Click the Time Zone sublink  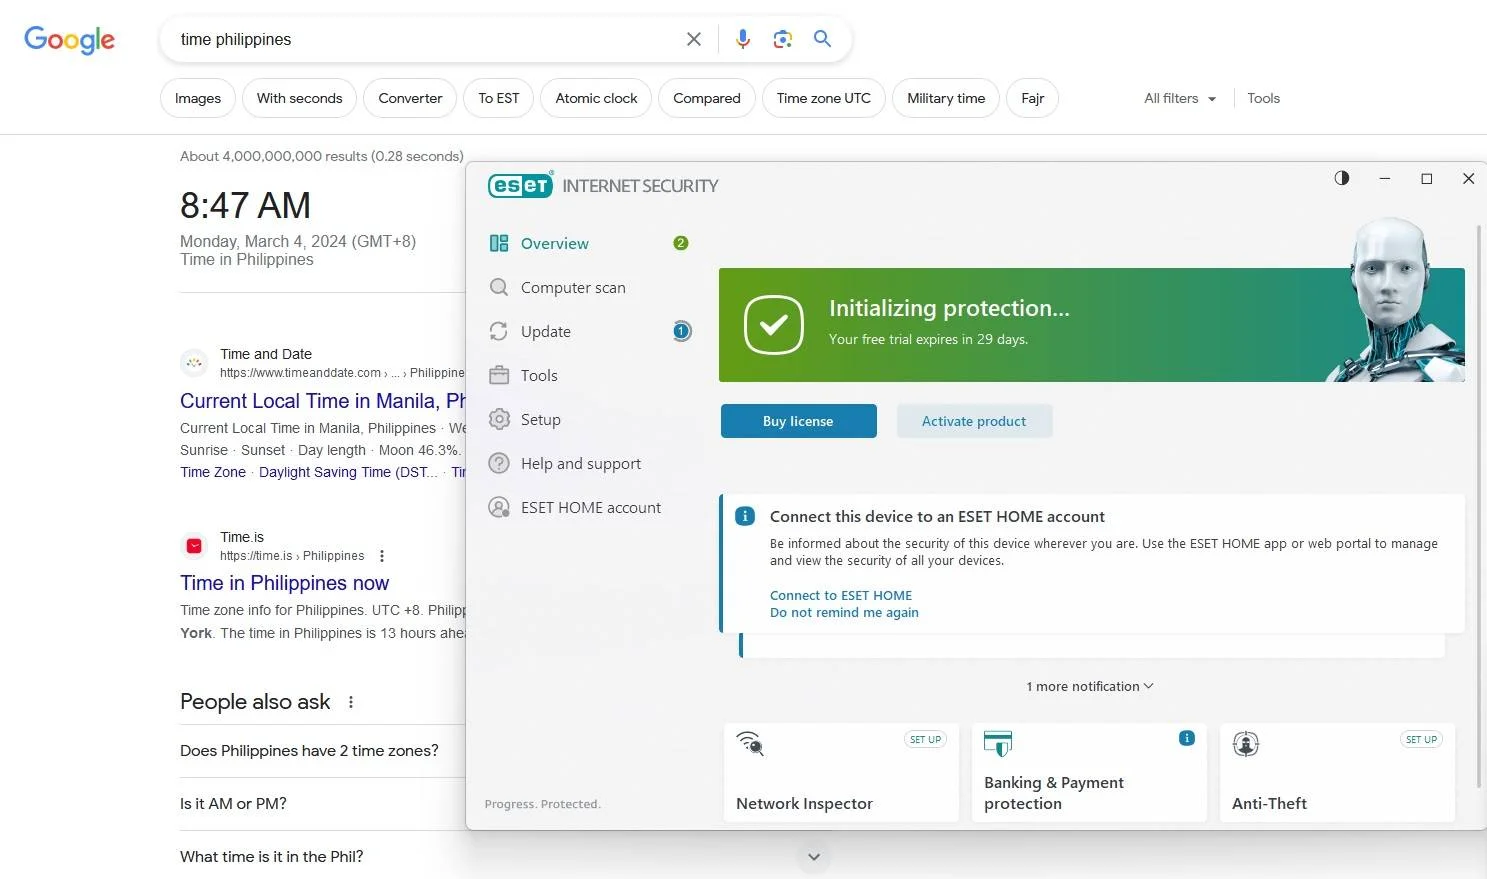point(213,472)
